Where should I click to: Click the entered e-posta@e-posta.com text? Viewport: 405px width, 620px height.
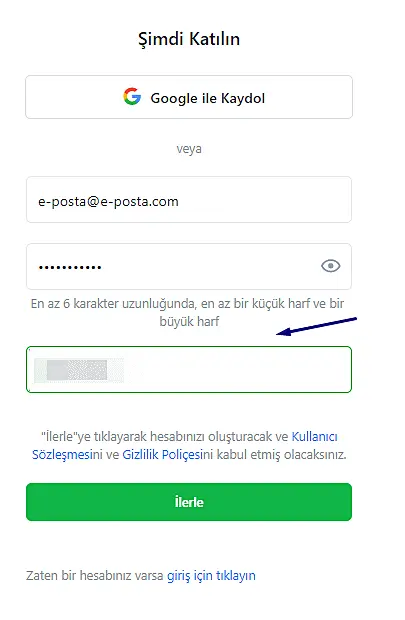(108, 202)
